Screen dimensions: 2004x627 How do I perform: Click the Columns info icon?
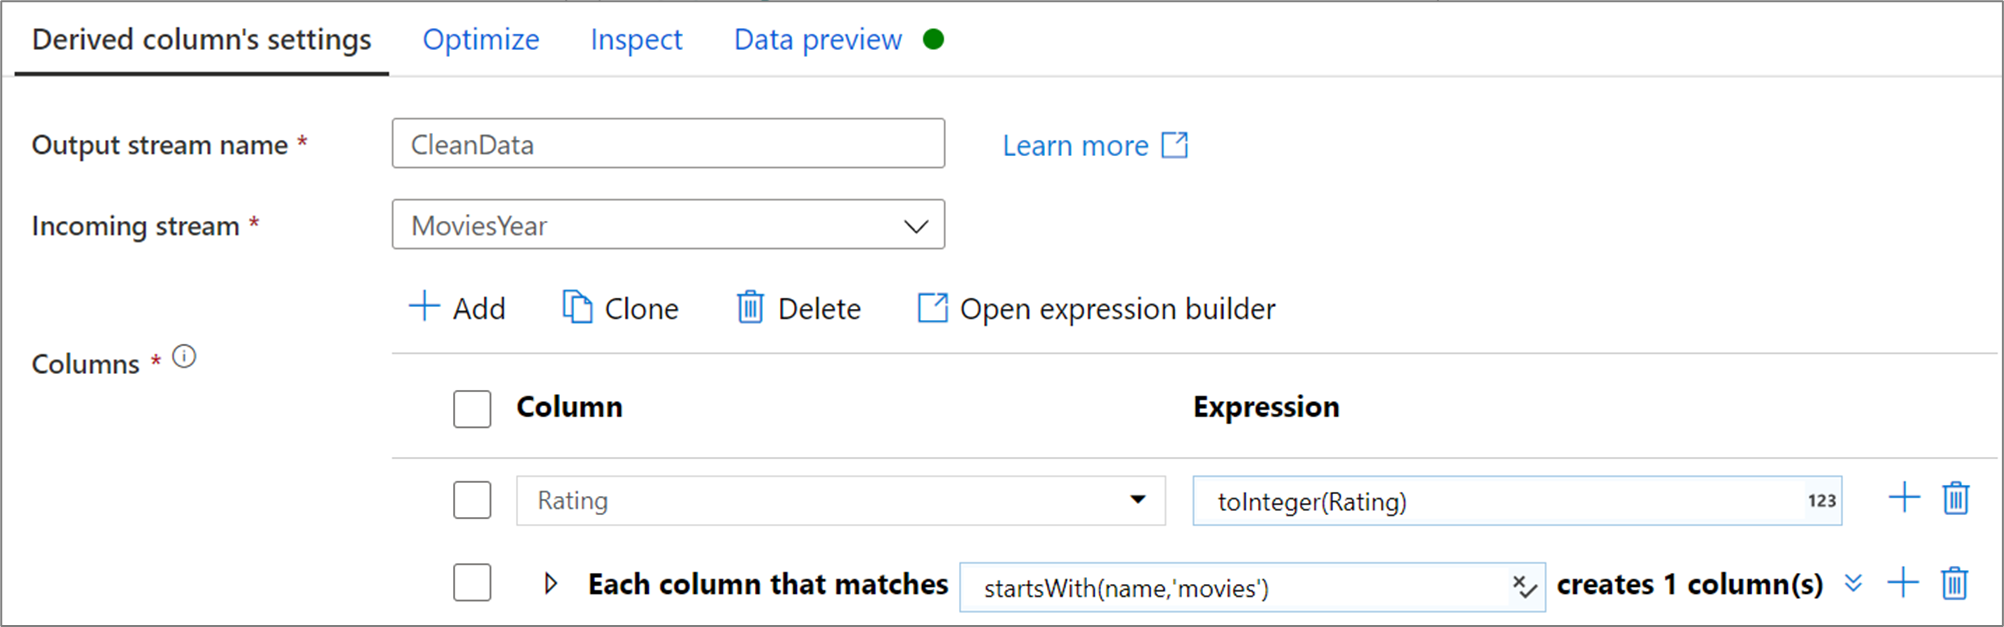[x=184, y=357]
